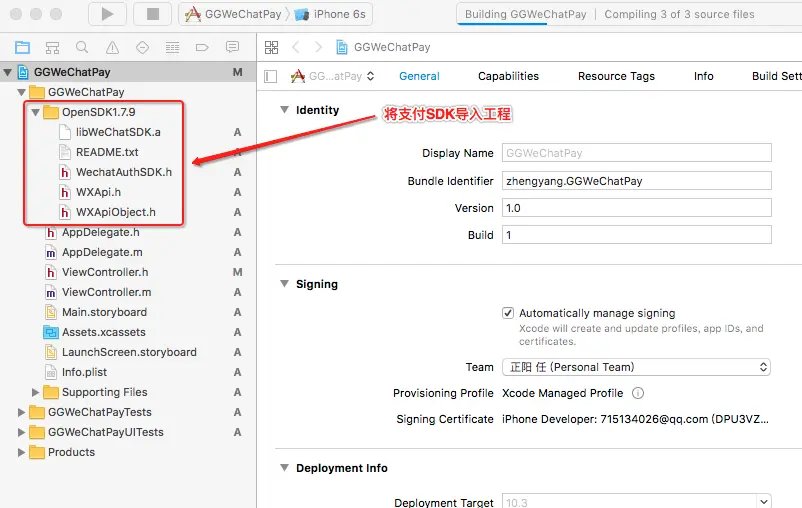Screen dimensions: 802x508
Task: Run the project with the Play button
Action: pyautogui.click(x=107, y=14)
